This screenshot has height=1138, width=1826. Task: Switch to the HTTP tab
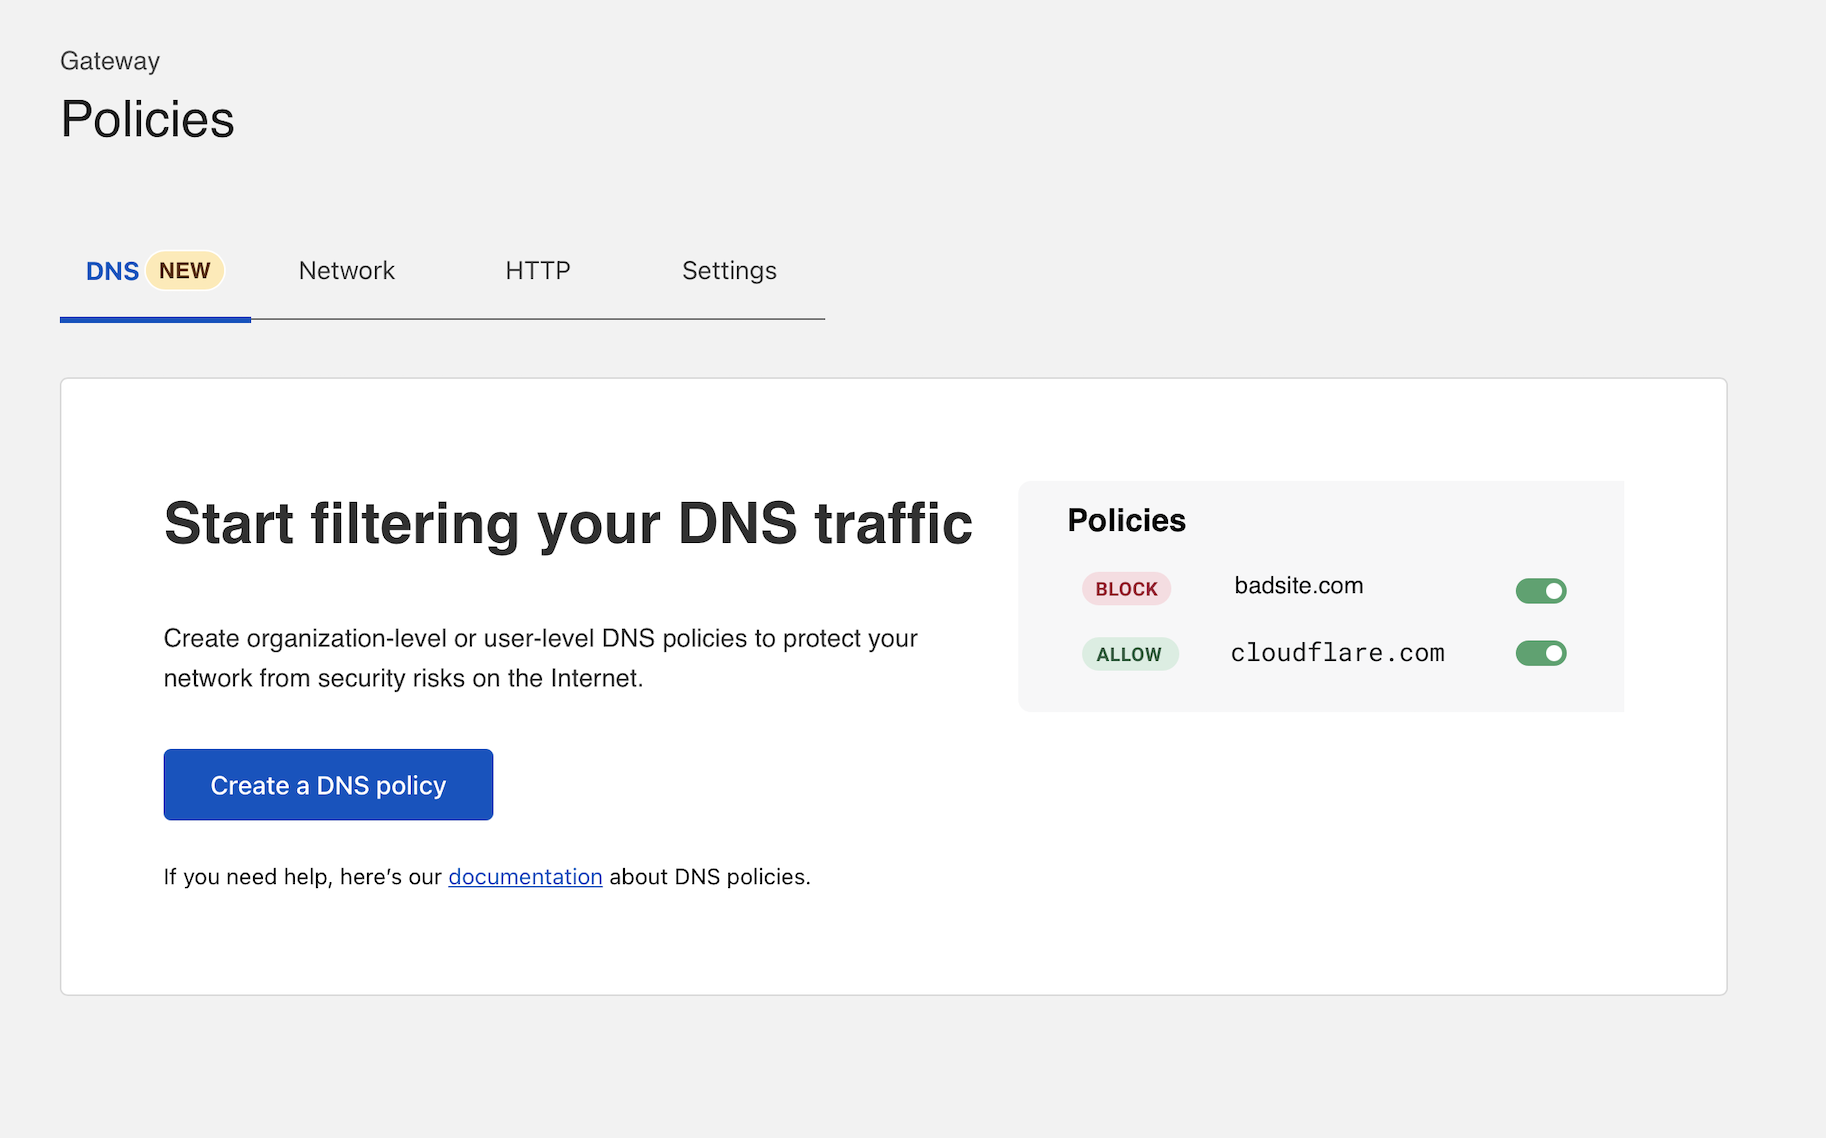(537, 271)
